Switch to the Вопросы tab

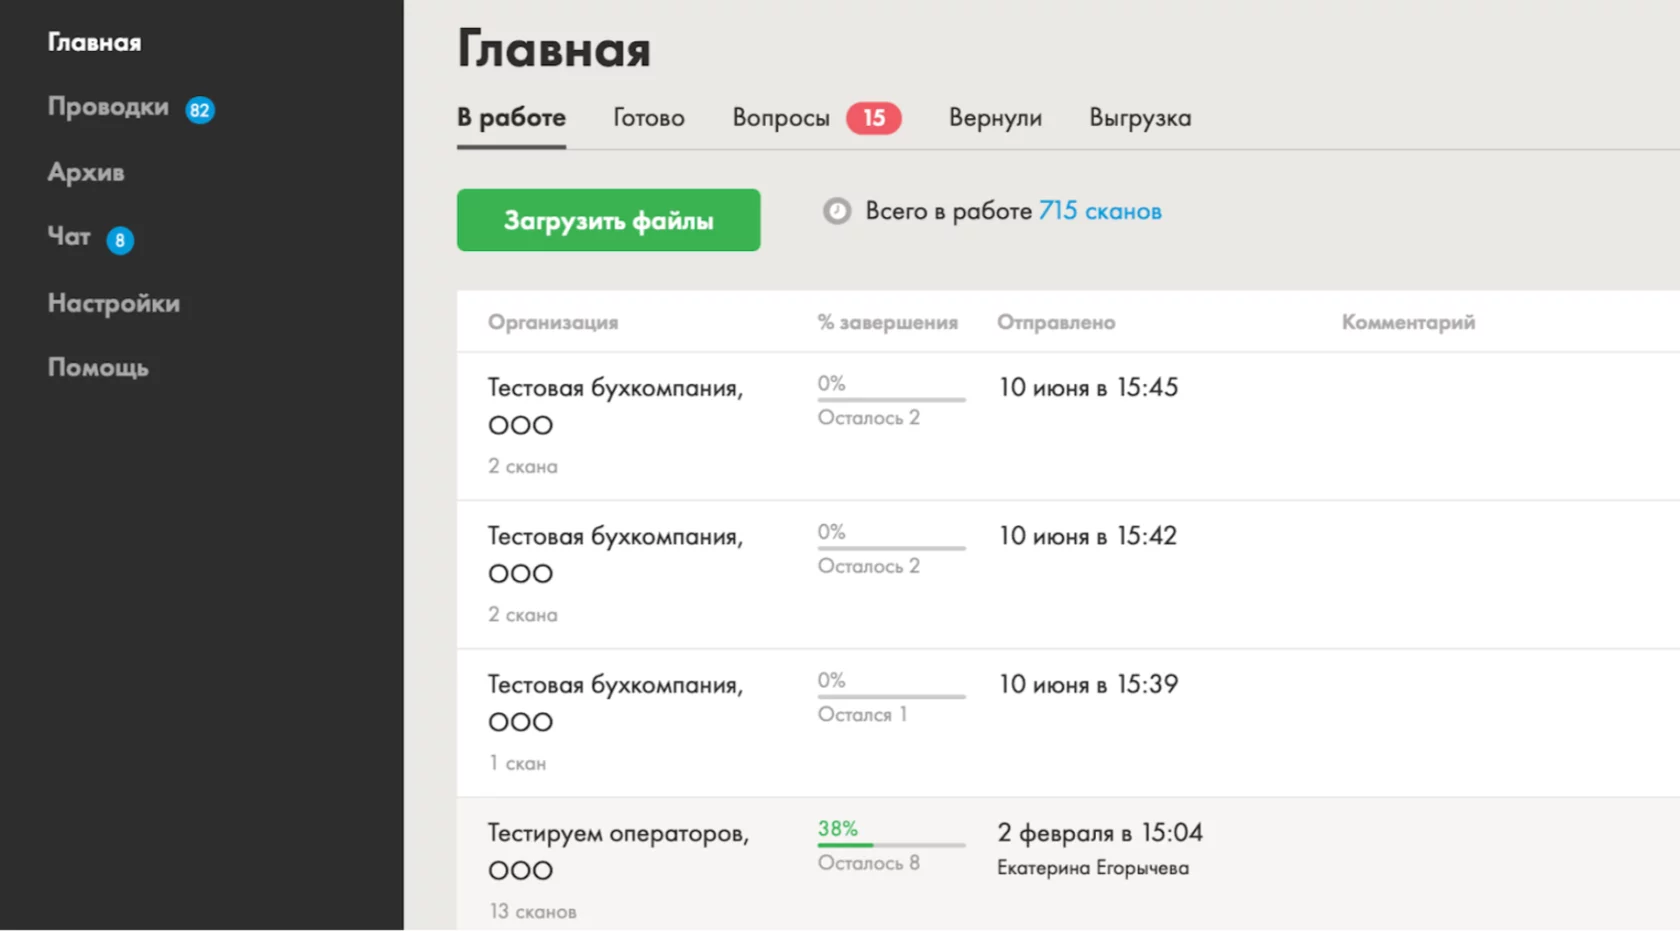pos(781,118)
